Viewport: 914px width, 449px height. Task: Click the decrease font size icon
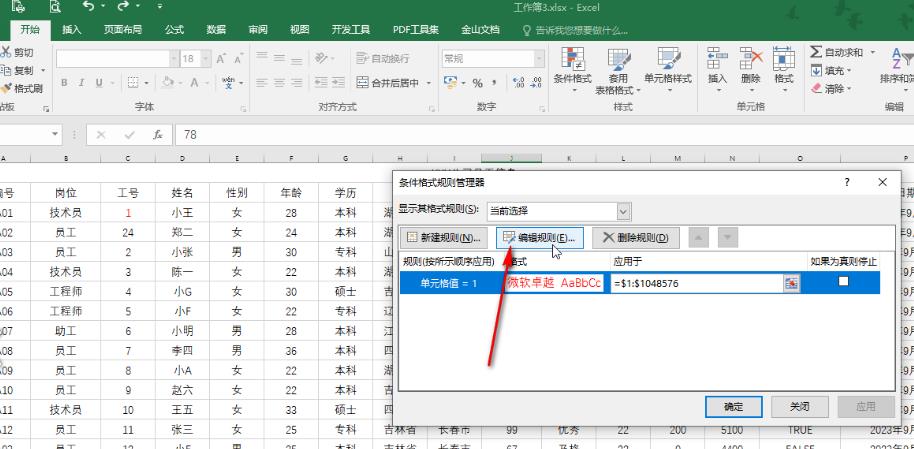coord(238,59)
